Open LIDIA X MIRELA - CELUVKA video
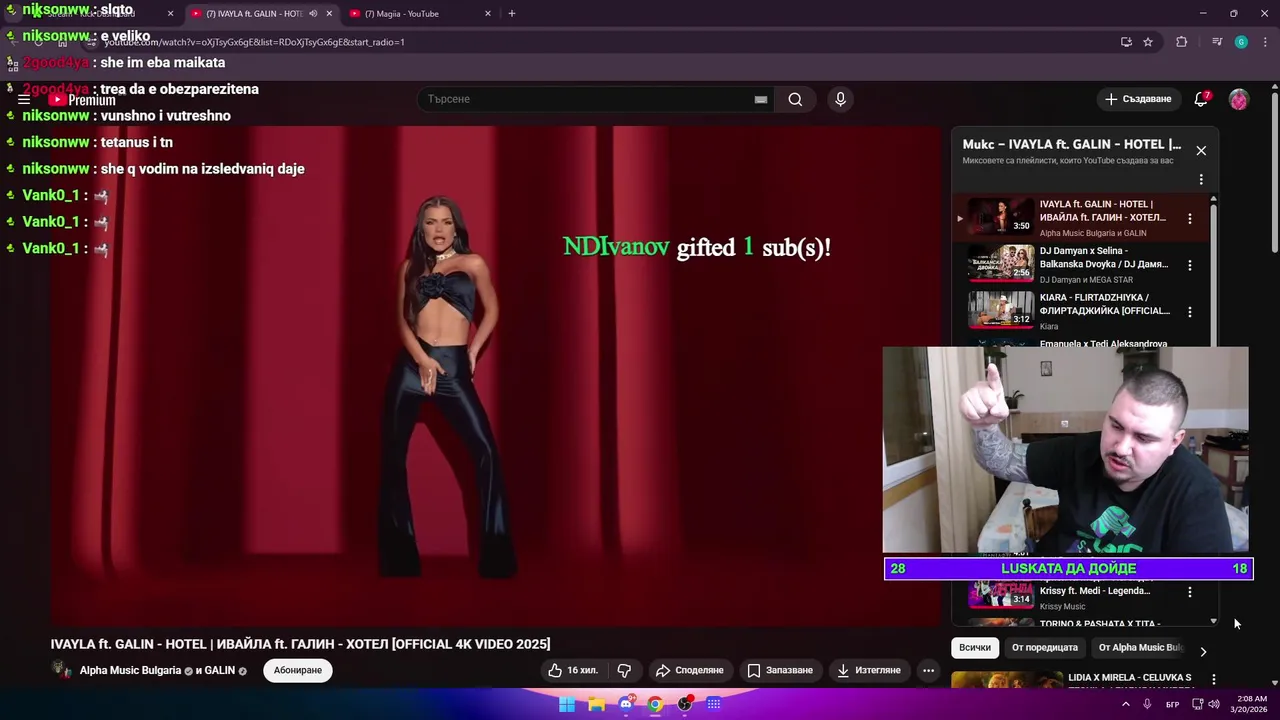This screenshot has width=1280, height=720. (1130, 678)
